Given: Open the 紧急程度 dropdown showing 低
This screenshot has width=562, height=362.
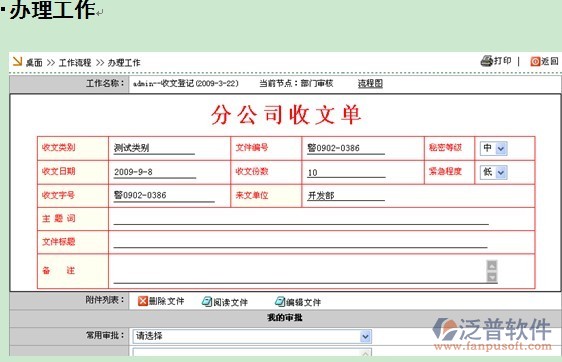Looking at the screenshot, I should [x=494, y=172].
